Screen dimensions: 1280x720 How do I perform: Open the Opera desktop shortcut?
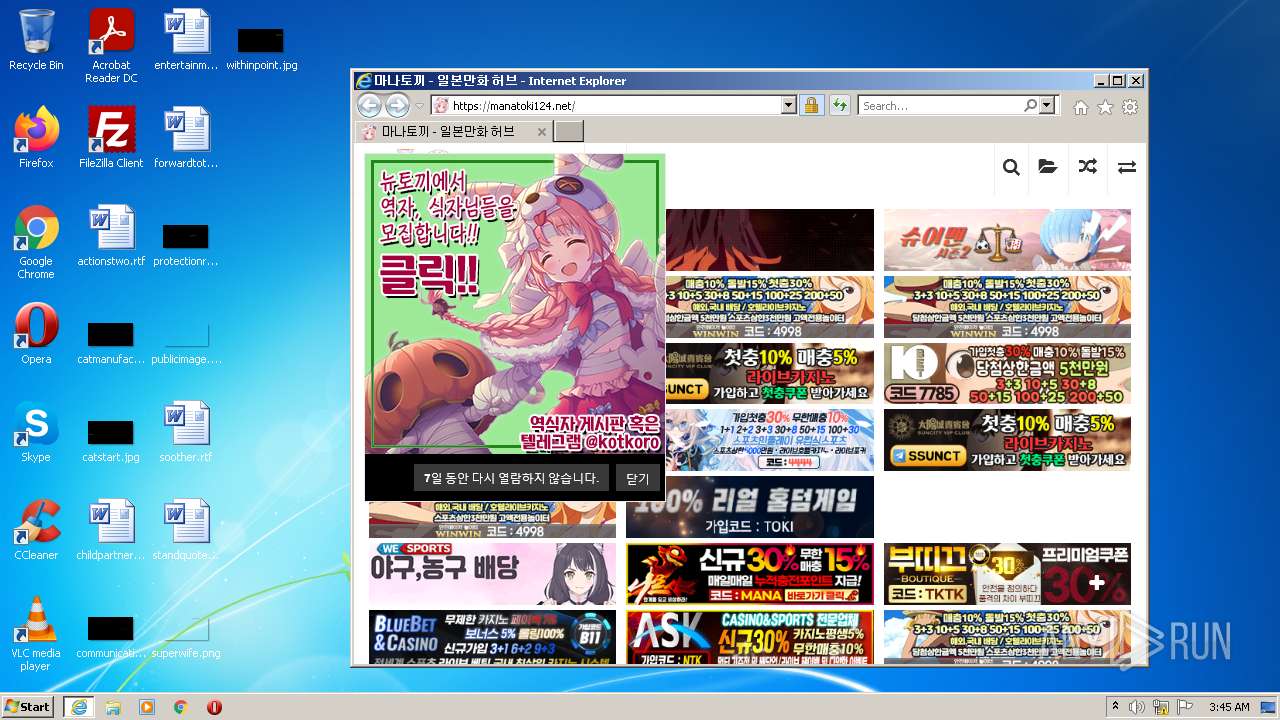(x=36, y=334)
